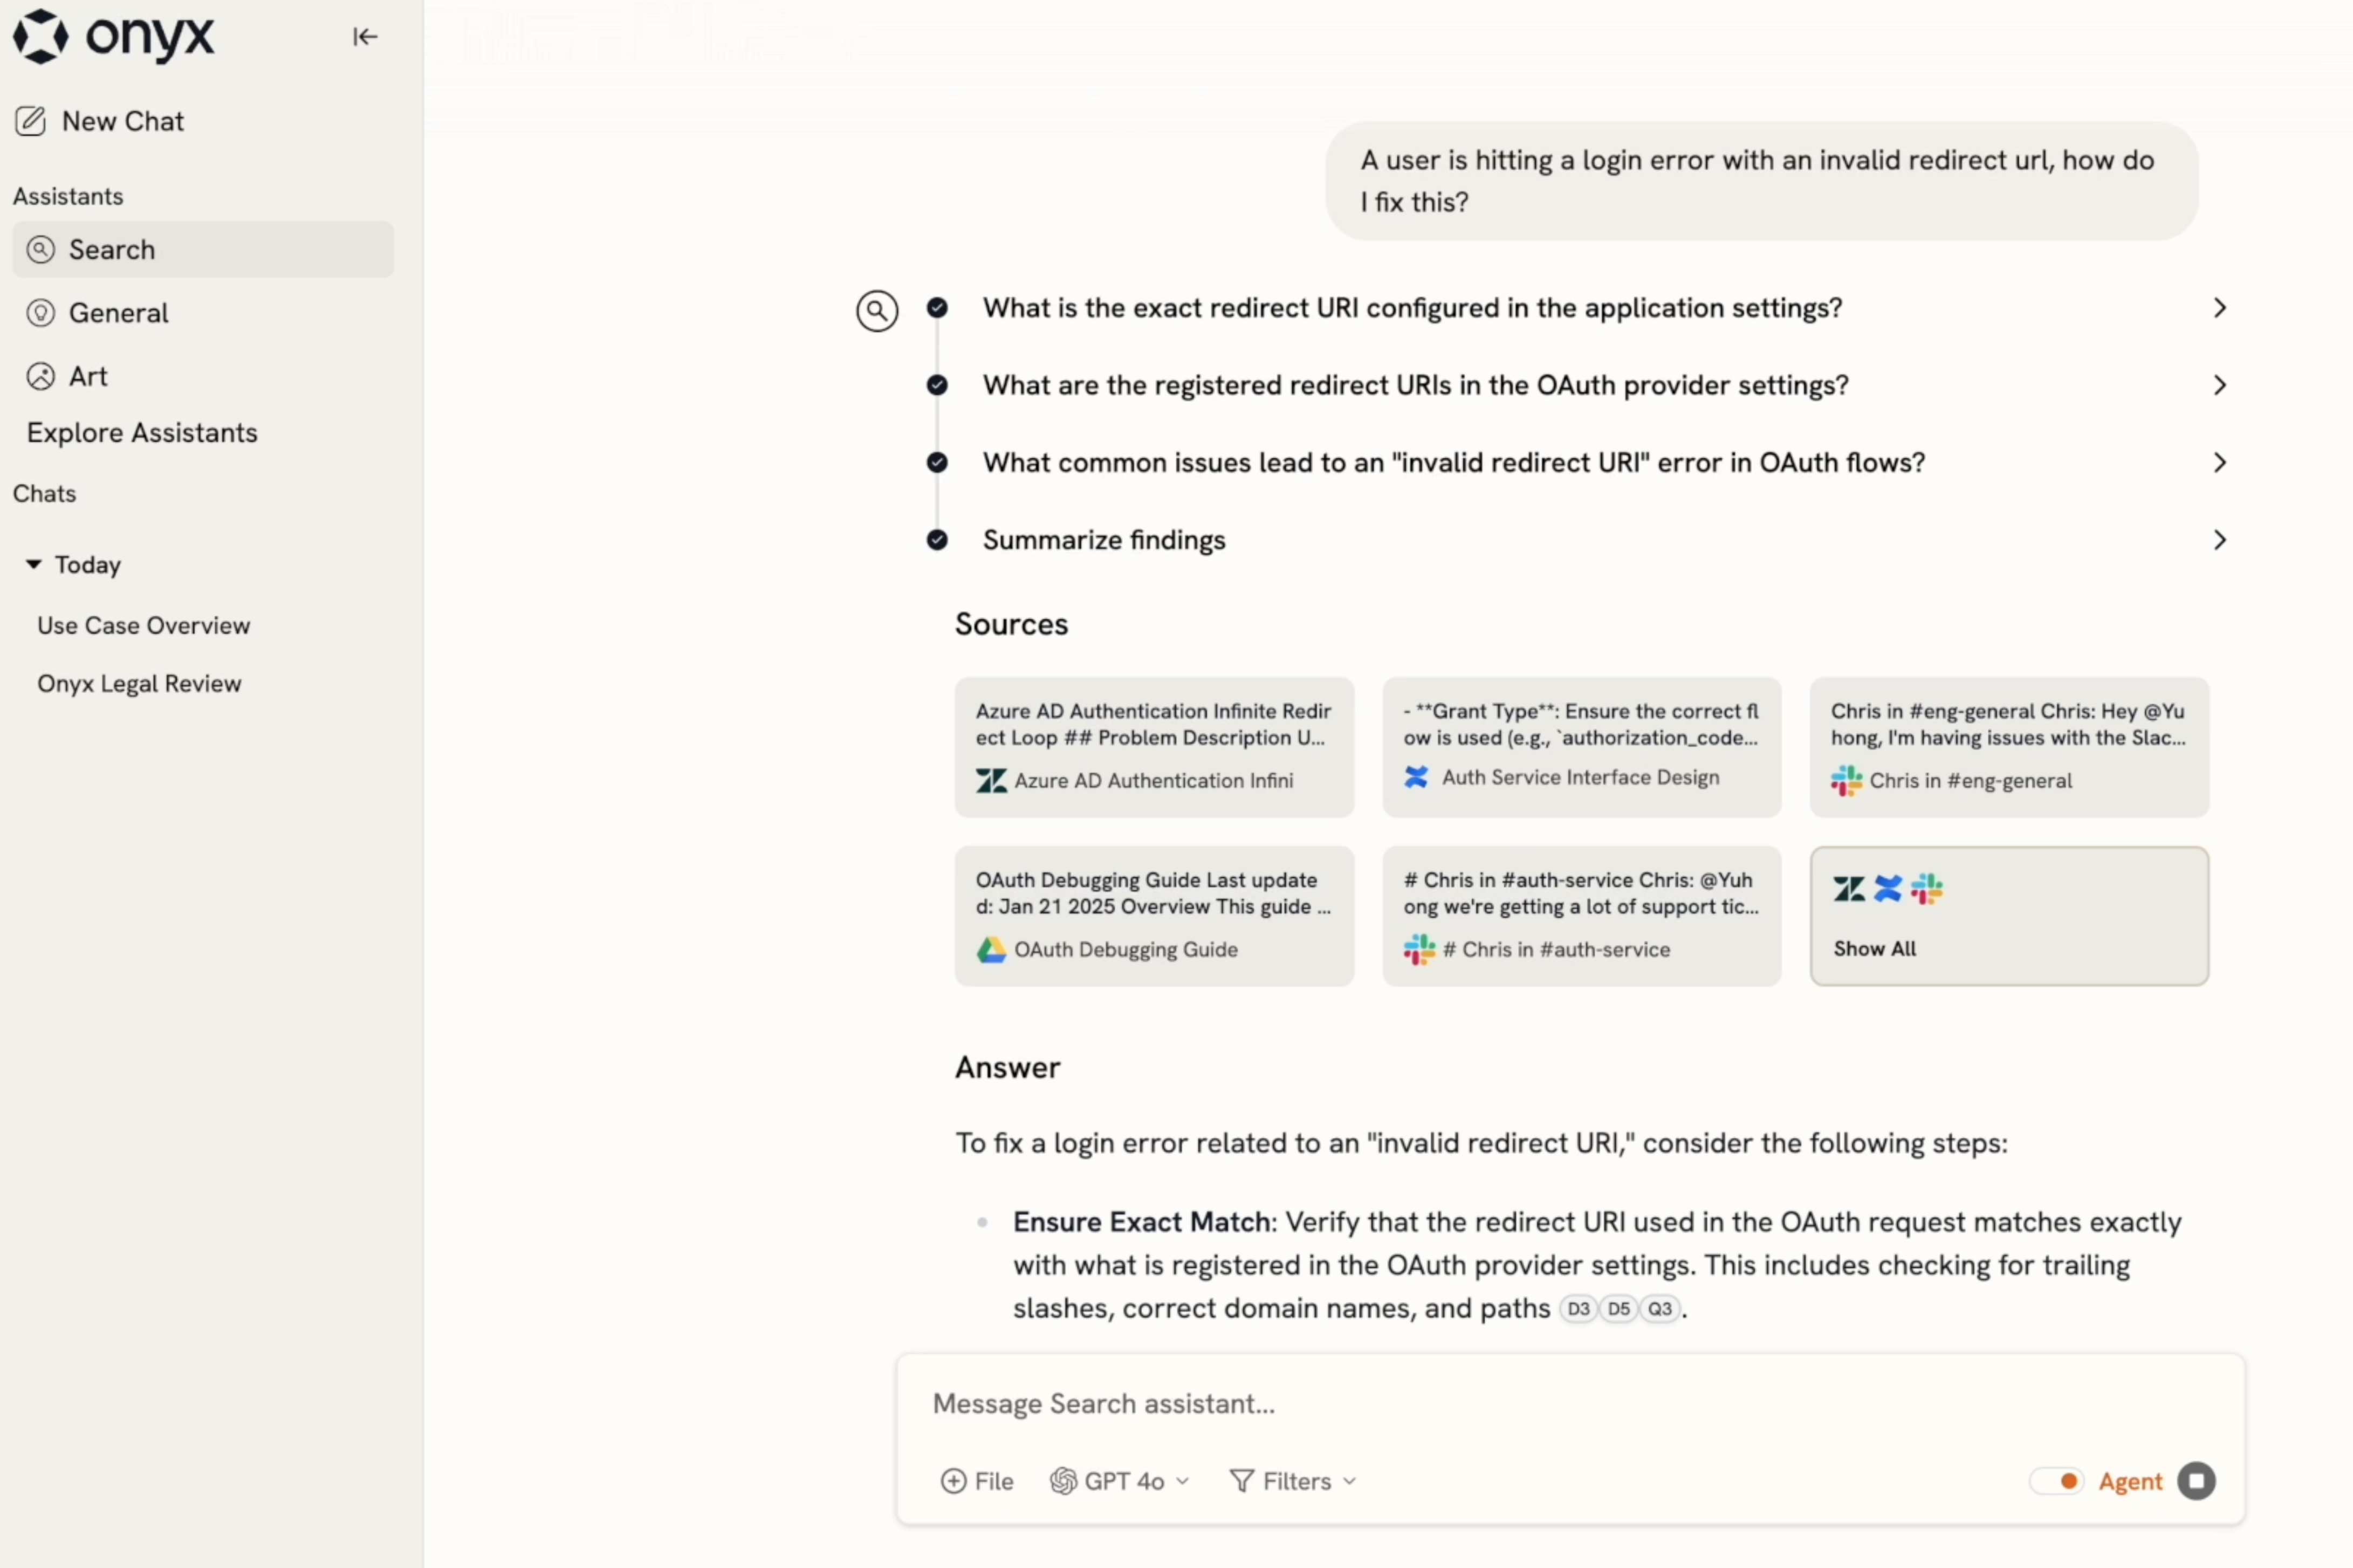Open Explore Assistants link
Viewport: 2353px width, 1568px height.
[x=142, y=433]
